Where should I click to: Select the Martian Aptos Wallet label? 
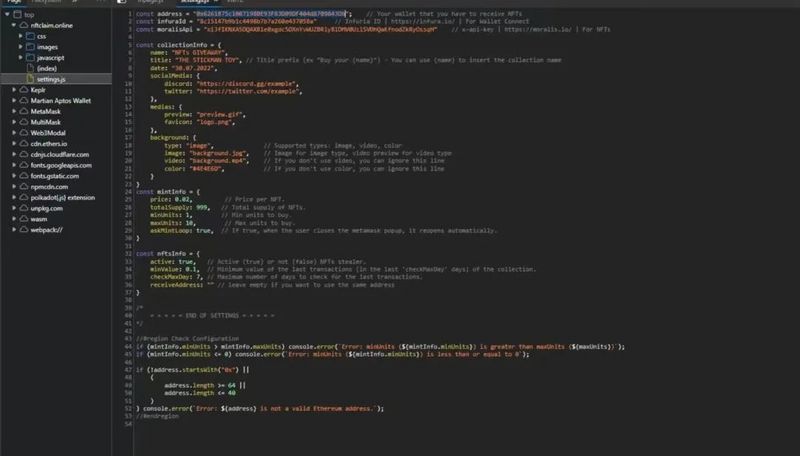pyautogui.click(x=61, y=100)
